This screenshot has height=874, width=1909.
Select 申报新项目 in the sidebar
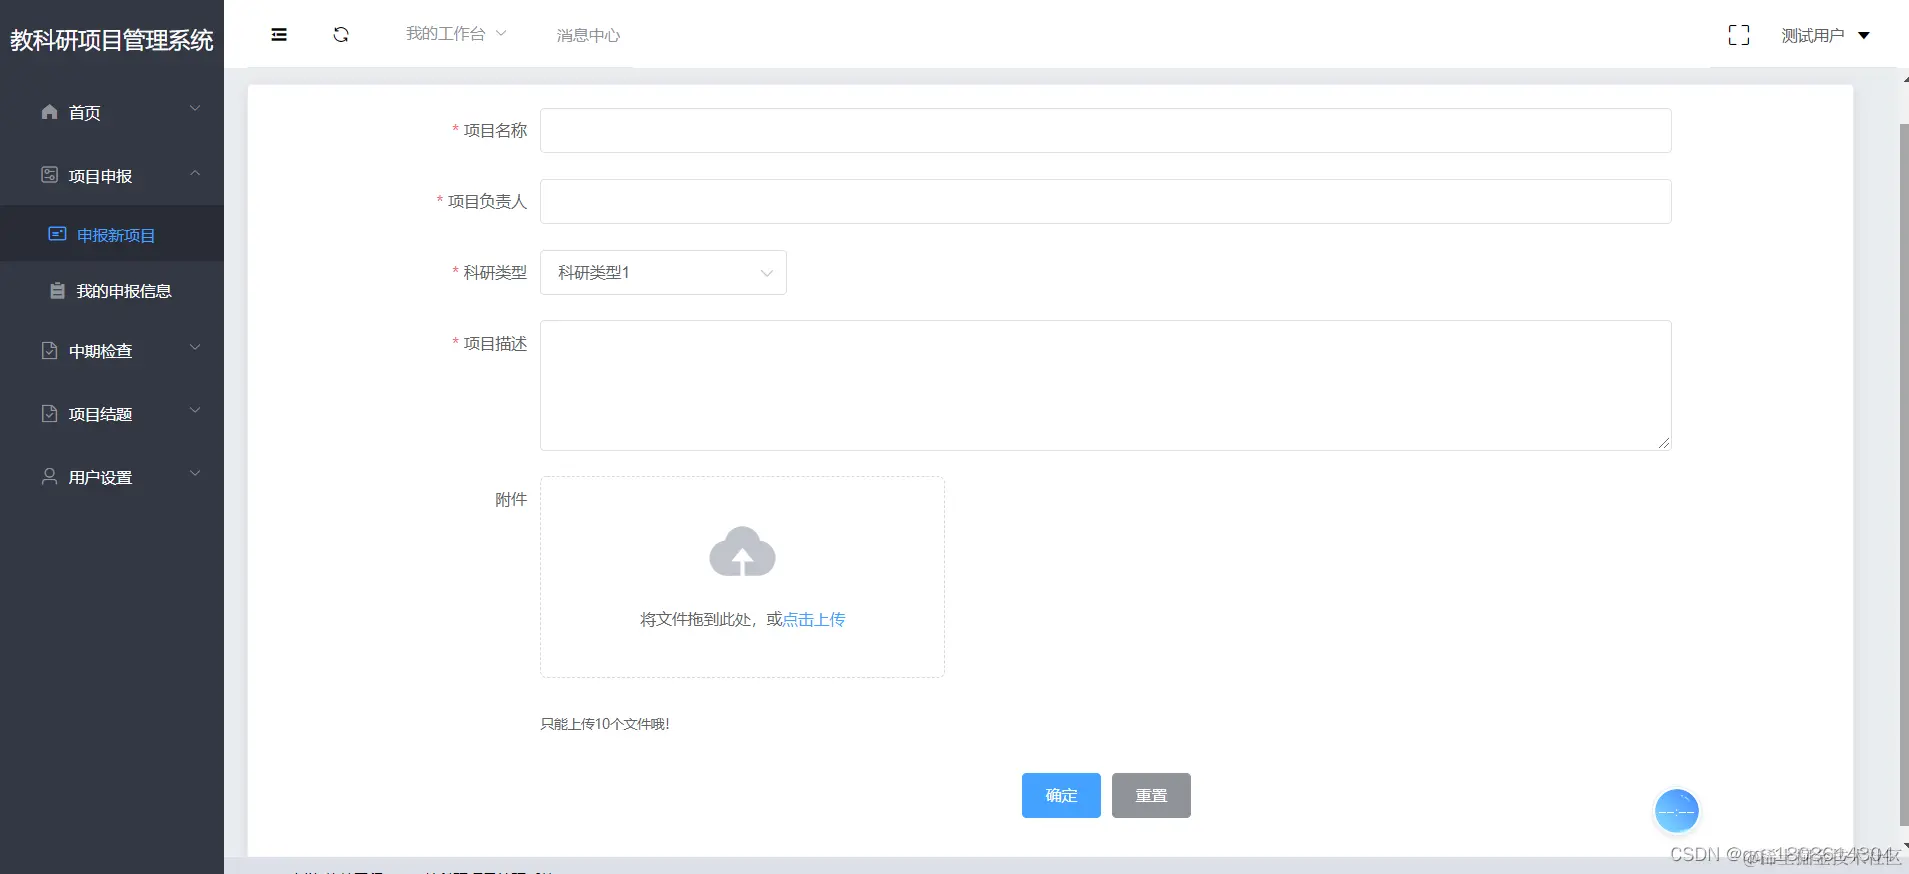click(x=112, y=234)
